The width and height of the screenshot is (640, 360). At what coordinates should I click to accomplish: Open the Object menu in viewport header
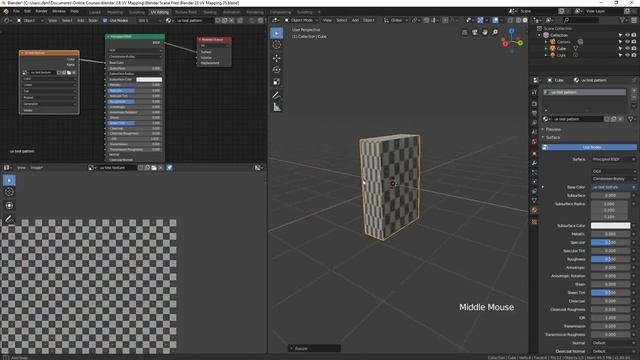(369, 20)
